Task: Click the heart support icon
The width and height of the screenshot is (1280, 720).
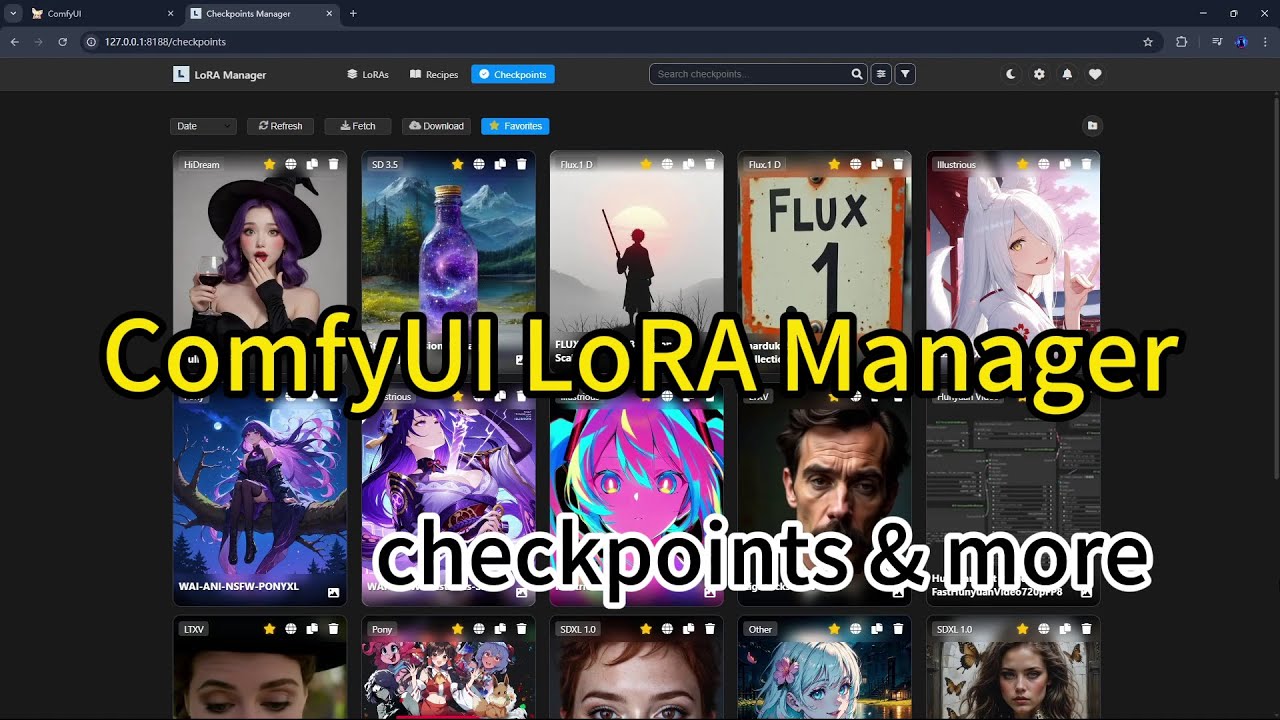Action: pos(1095,74)
